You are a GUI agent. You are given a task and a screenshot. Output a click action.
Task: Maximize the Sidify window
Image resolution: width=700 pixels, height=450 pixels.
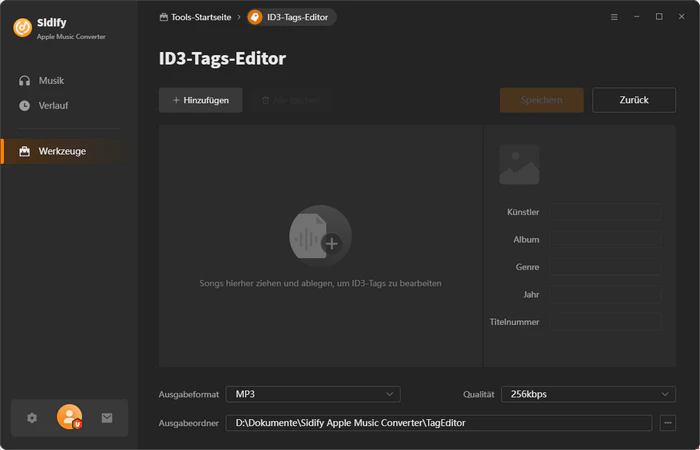pos(659,17)
